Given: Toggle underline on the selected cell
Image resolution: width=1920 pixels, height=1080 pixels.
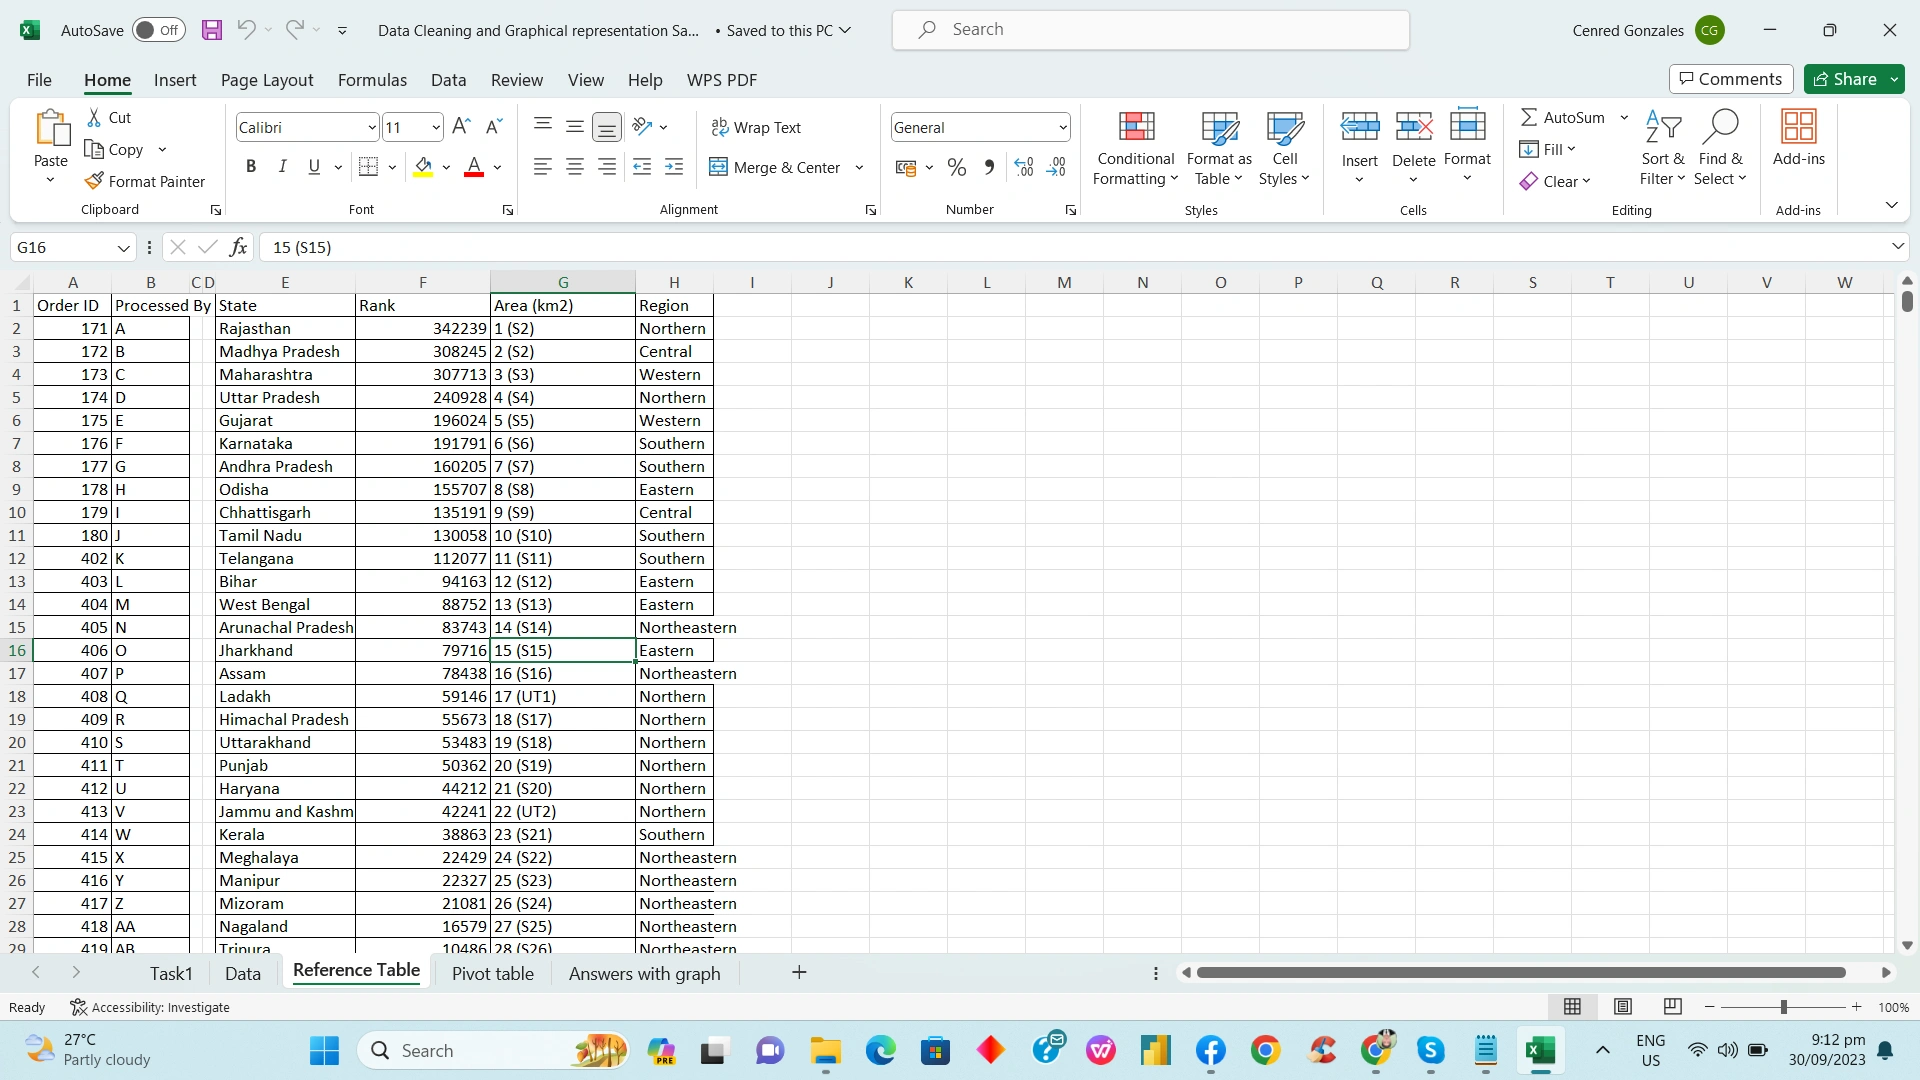Looking at the screenshot, I should (x=313, y=166).
